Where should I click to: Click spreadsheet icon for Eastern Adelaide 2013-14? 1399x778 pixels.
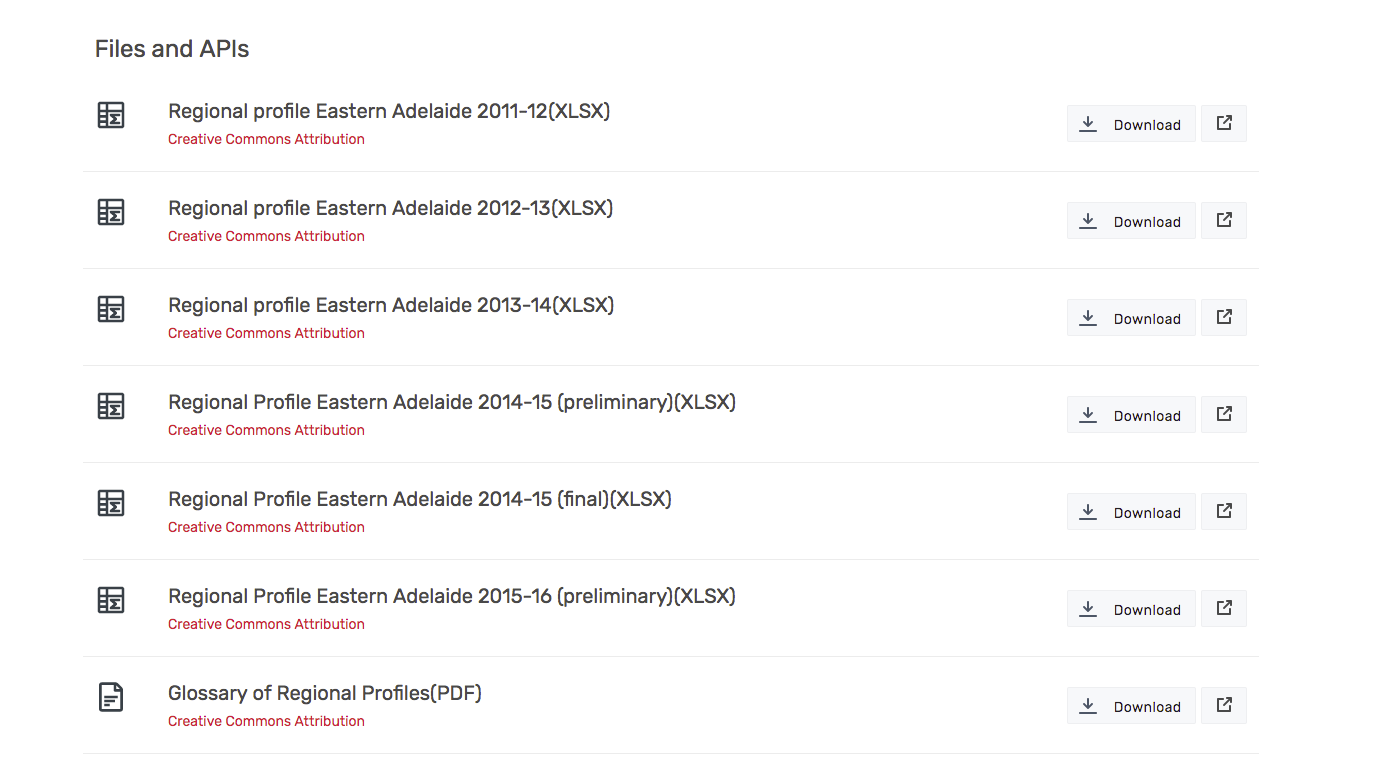click(111, 309)
